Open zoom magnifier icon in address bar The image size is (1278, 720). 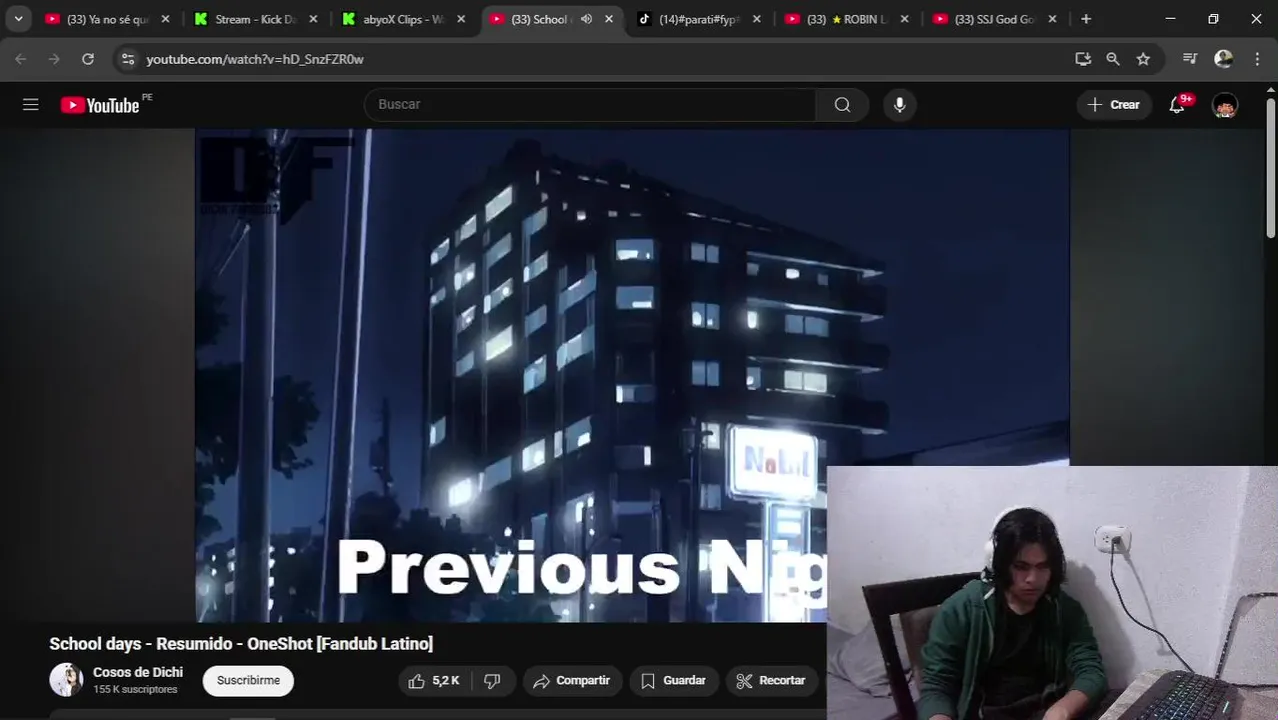coord(1113,59)
